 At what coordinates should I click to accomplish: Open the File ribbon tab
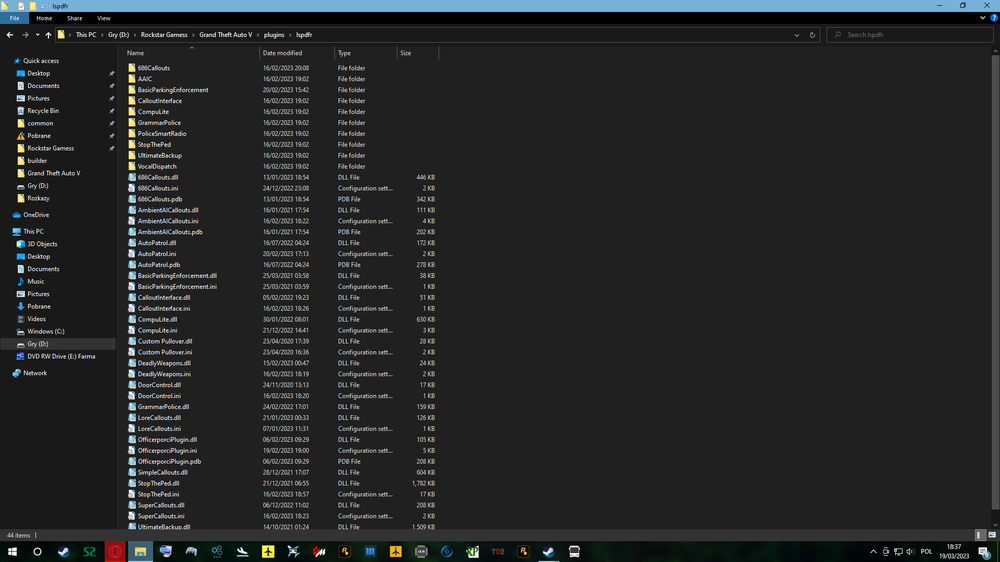pos(14,18)
